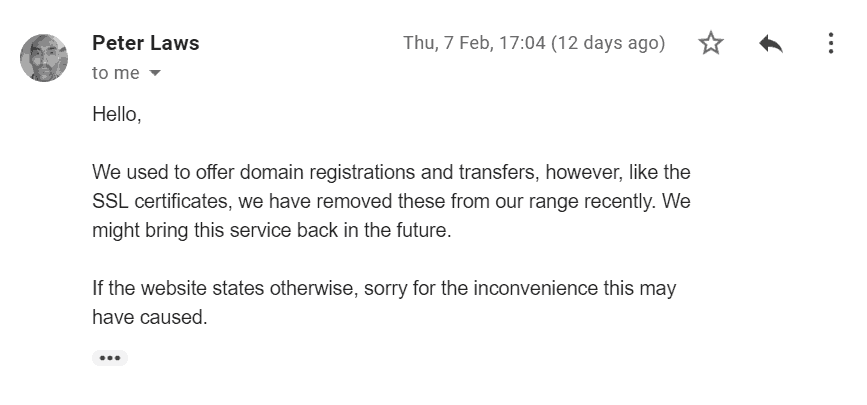This screenshot has width=867, height=405.
Task: Open the three-dot More options menu
Action: [x=831, y=43]
